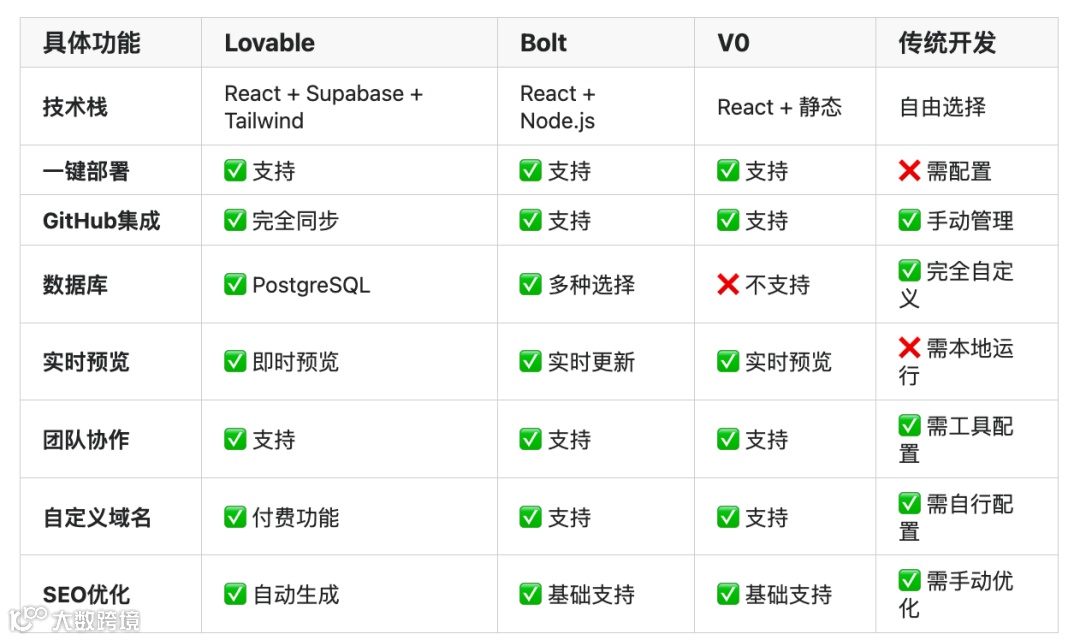
Task: Click the 大数跨境 watermark logo
Action: tap(74, 621)
